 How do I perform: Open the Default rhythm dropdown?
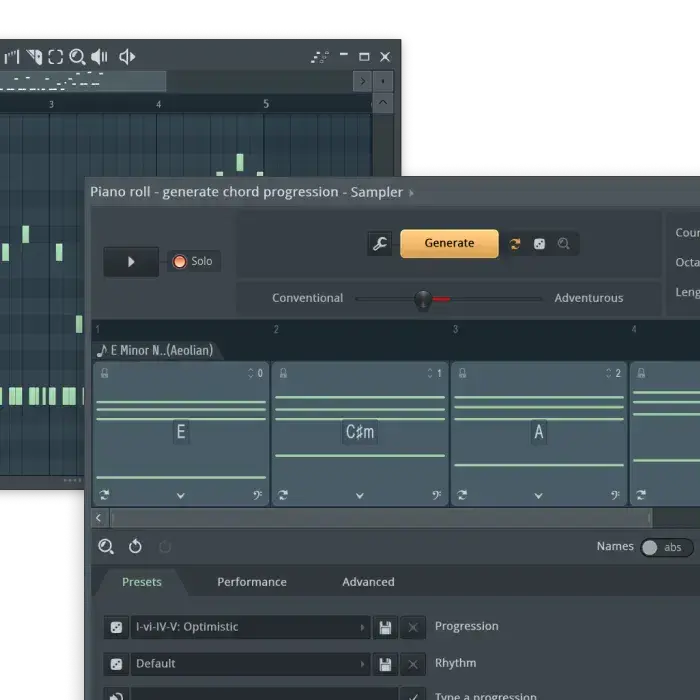point(250,664)
